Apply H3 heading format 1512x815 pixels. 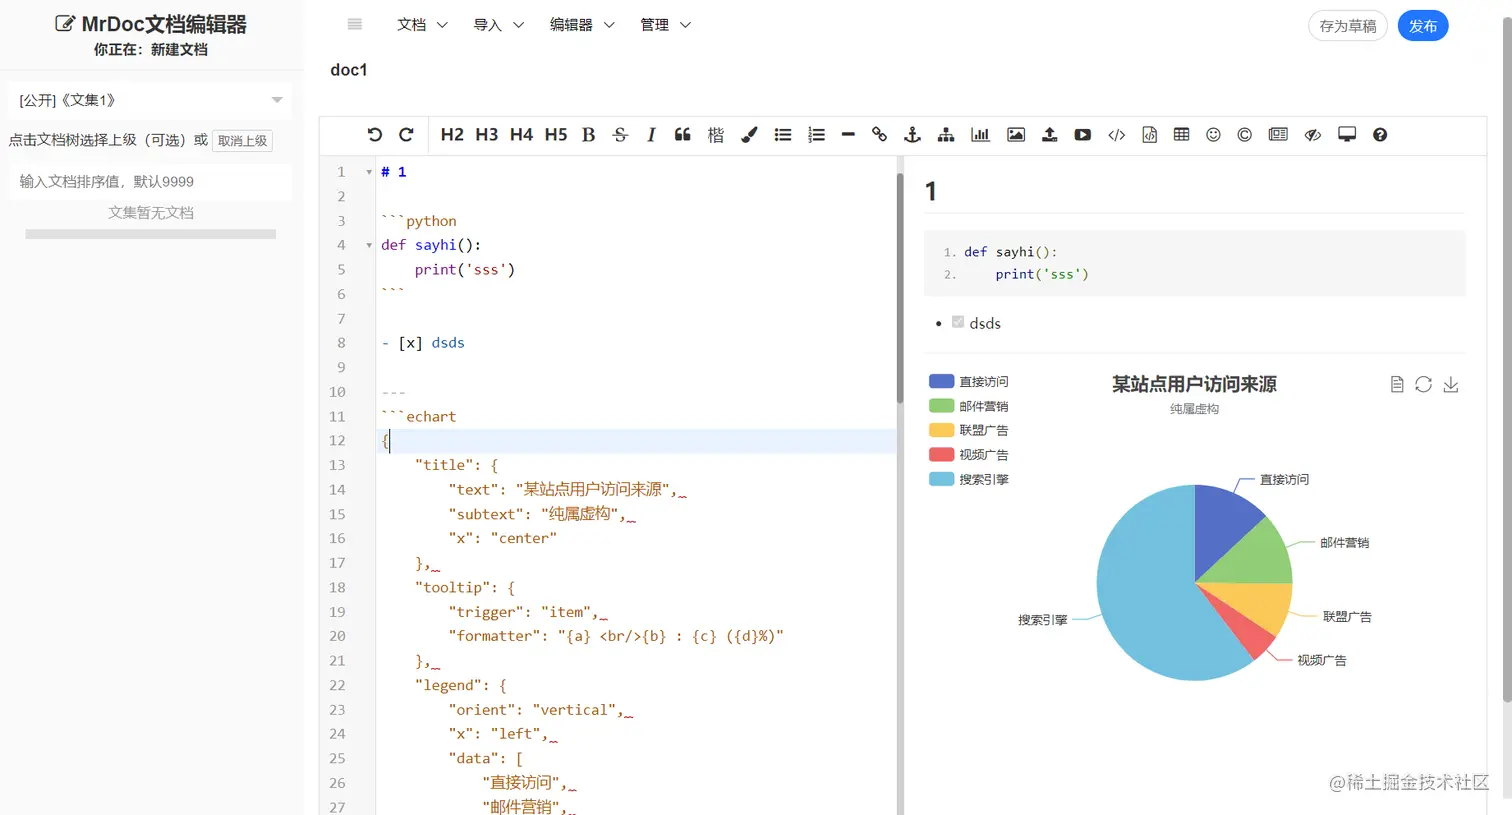[487, 135]
